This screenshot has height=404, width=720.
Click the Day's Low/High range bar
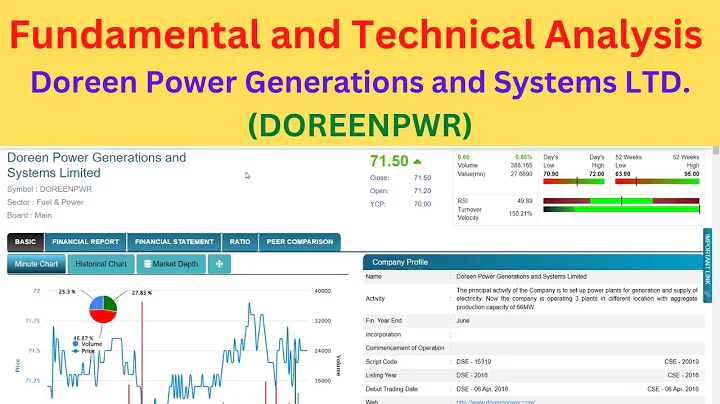point(574,182)
